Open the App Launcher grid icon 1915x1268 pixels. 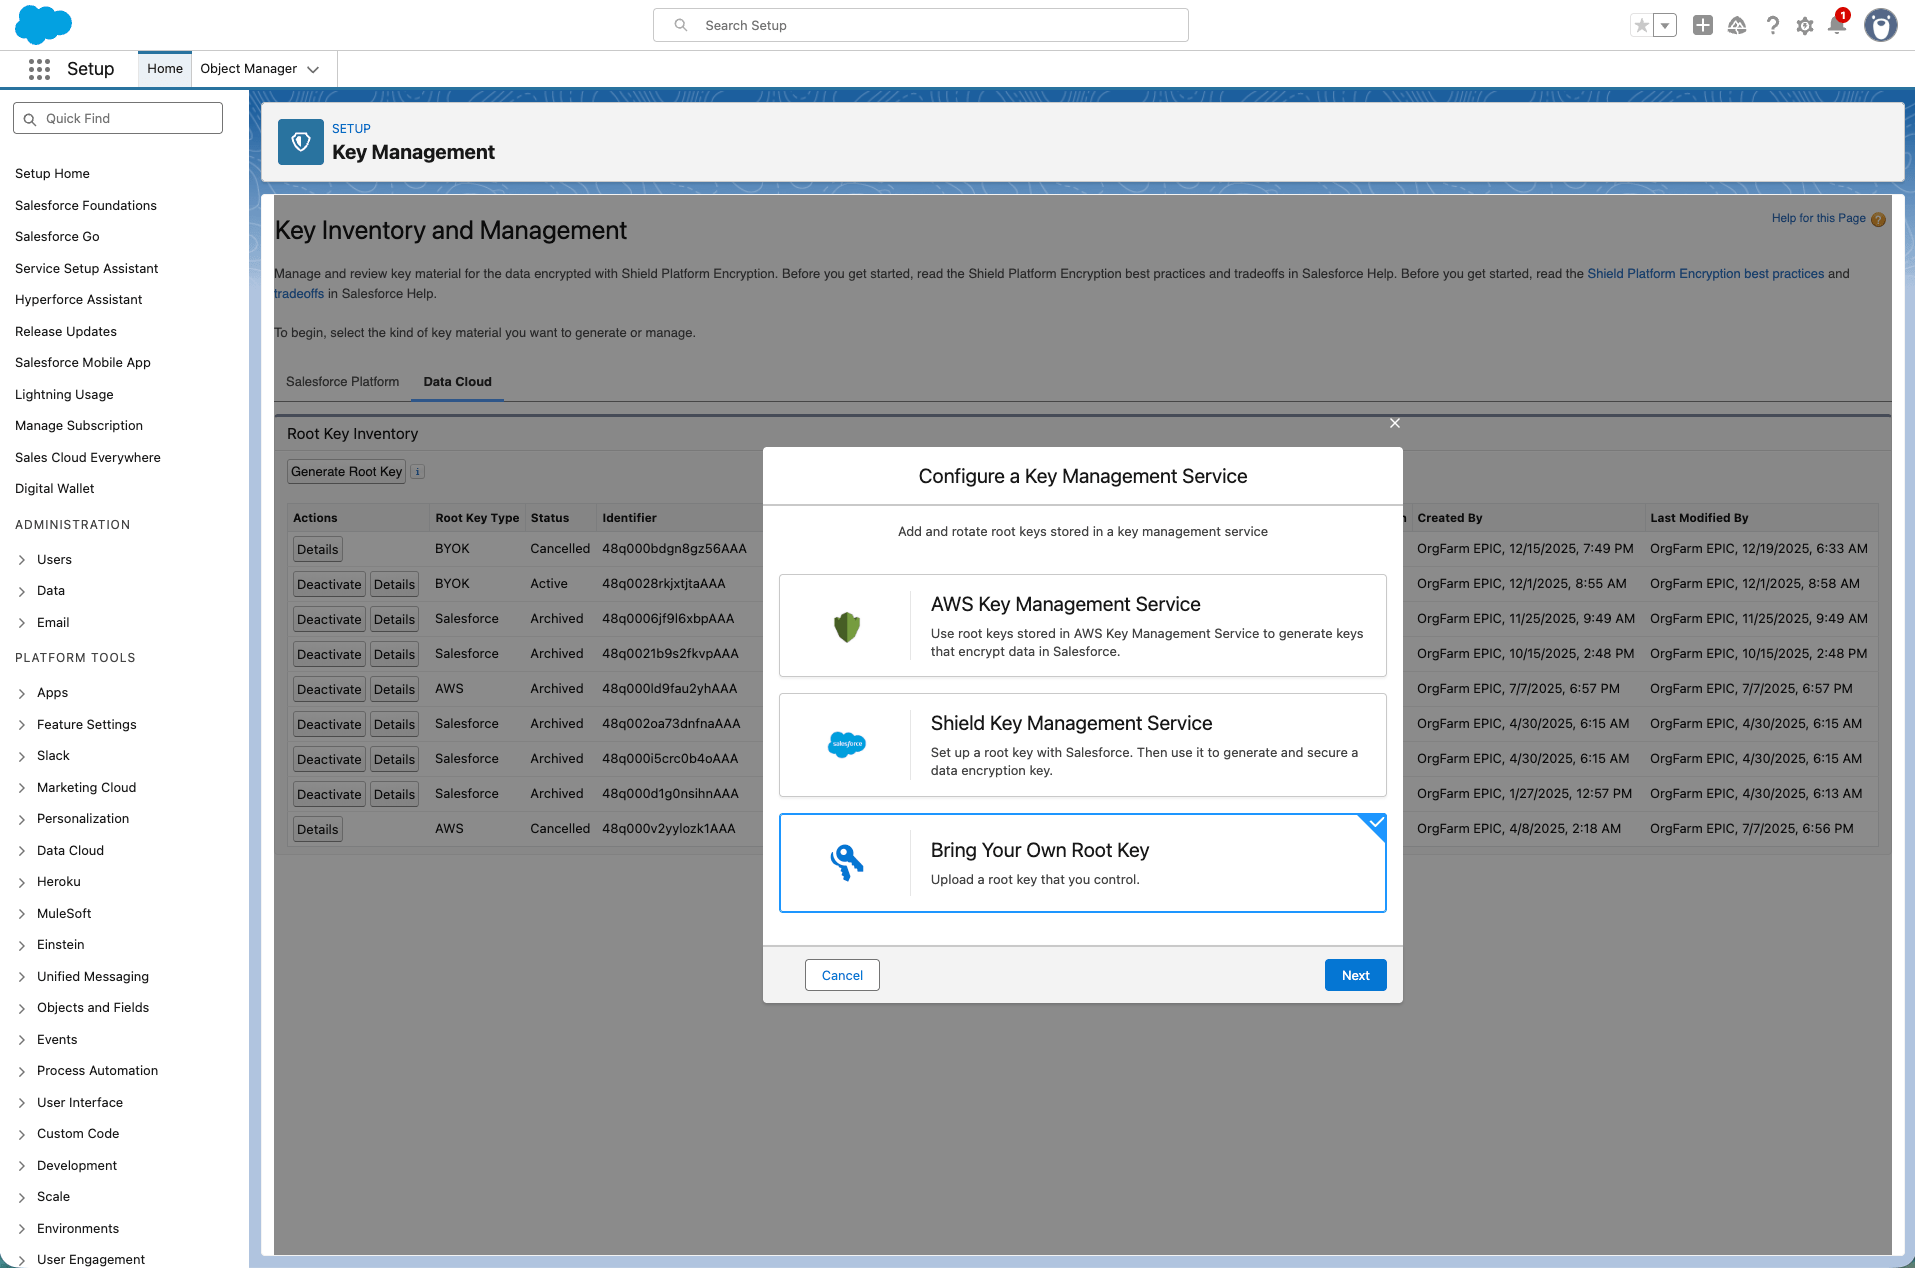[x=39, y=69]
